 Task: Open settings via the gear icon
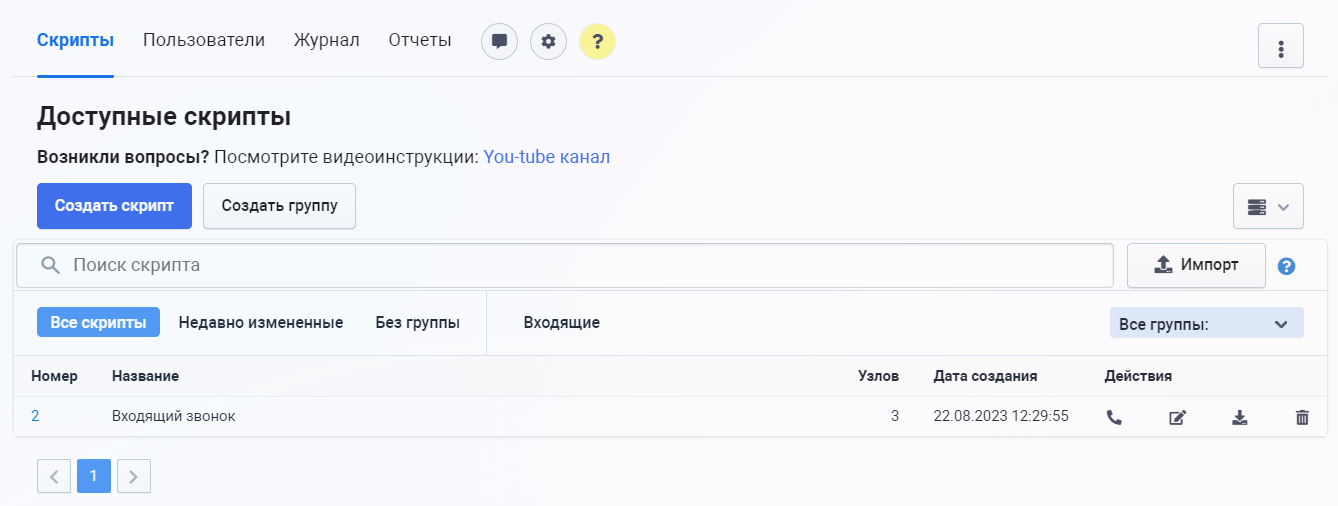tap(548, 42)
